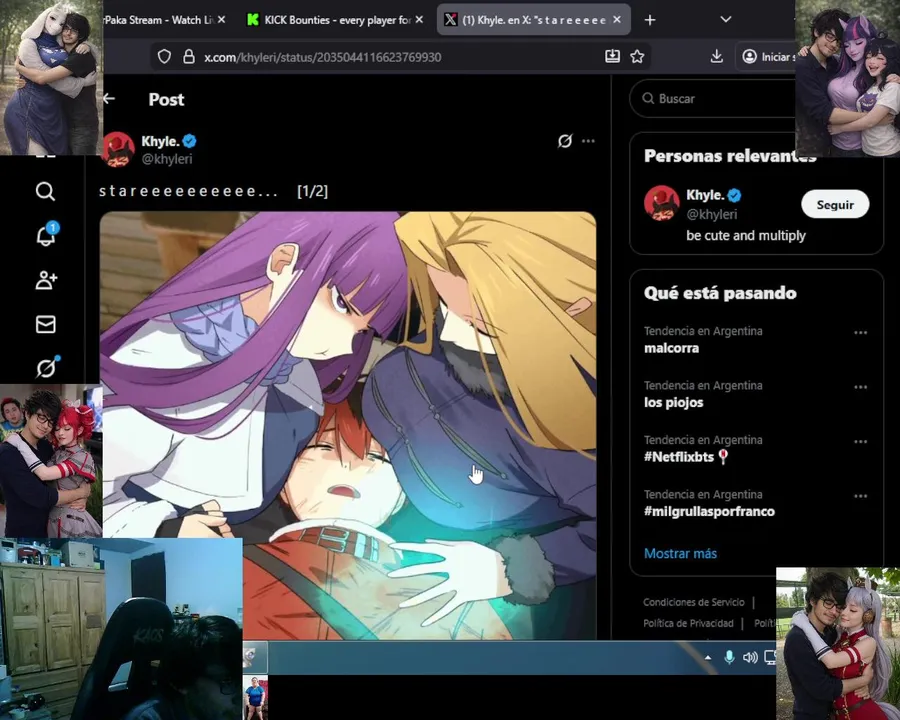Screen dimensions: 900x720
Task: Open the malcorra trend
Action: (x=672, y=348)
